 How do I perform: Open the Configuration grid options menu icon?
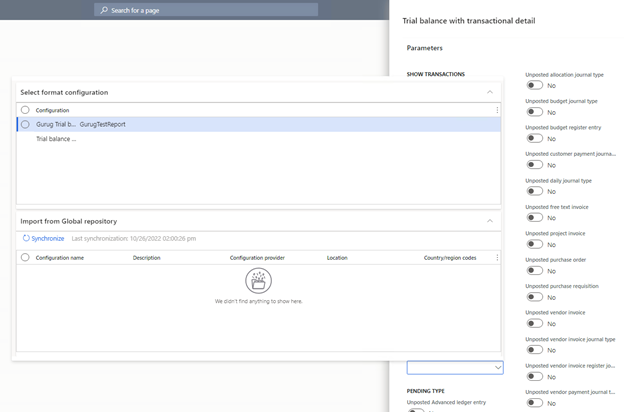[497, 110]
